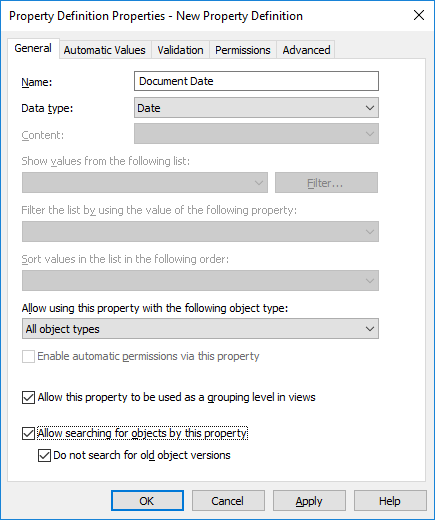Open Help for this dialog
435x520 pixels.
pos(390,501)
